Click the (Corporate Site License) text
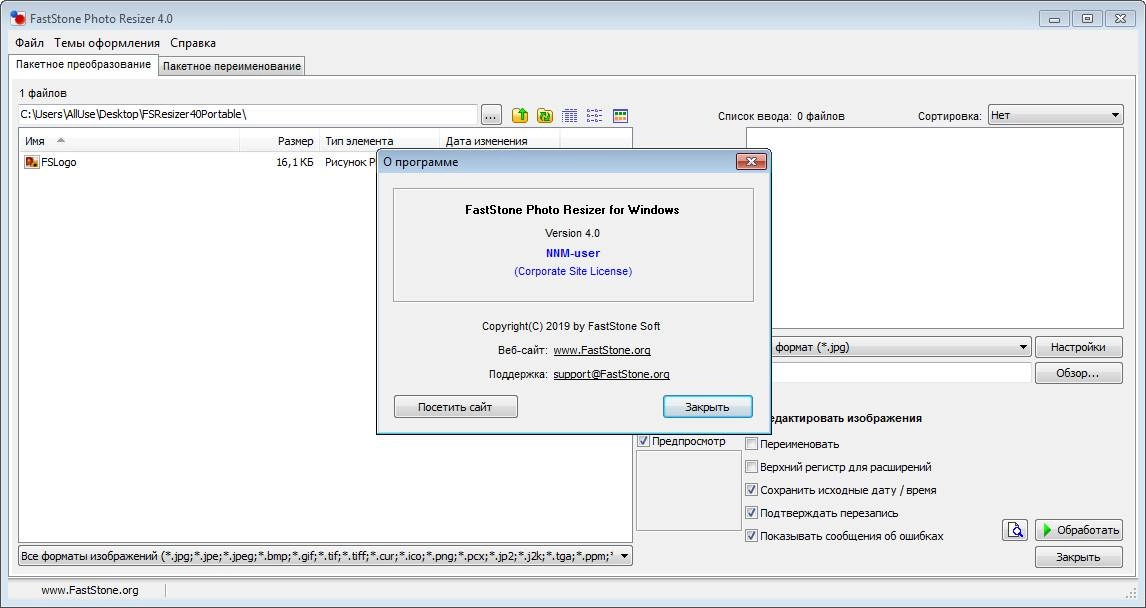Image resolution: width=1146 pixels, height=608 pixels. (573, 271)
